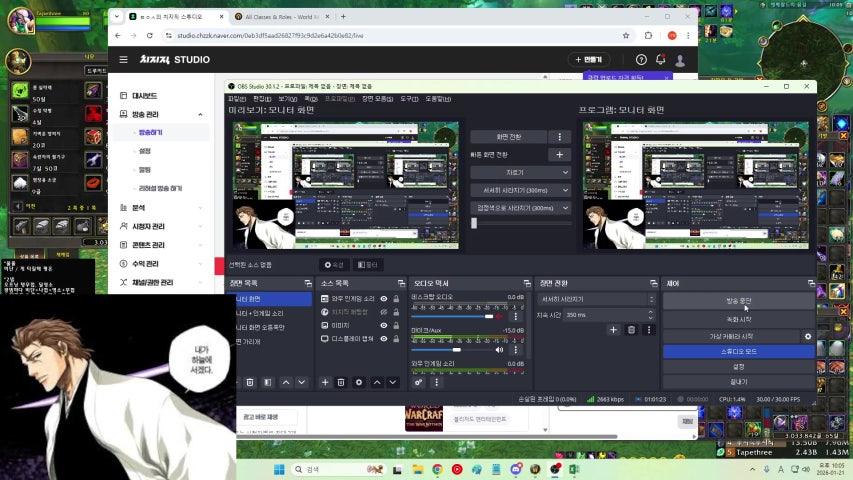Open the Chzzk Studio hamburger menu
This screenshot has width=853, height=480.
coord(123,60)
